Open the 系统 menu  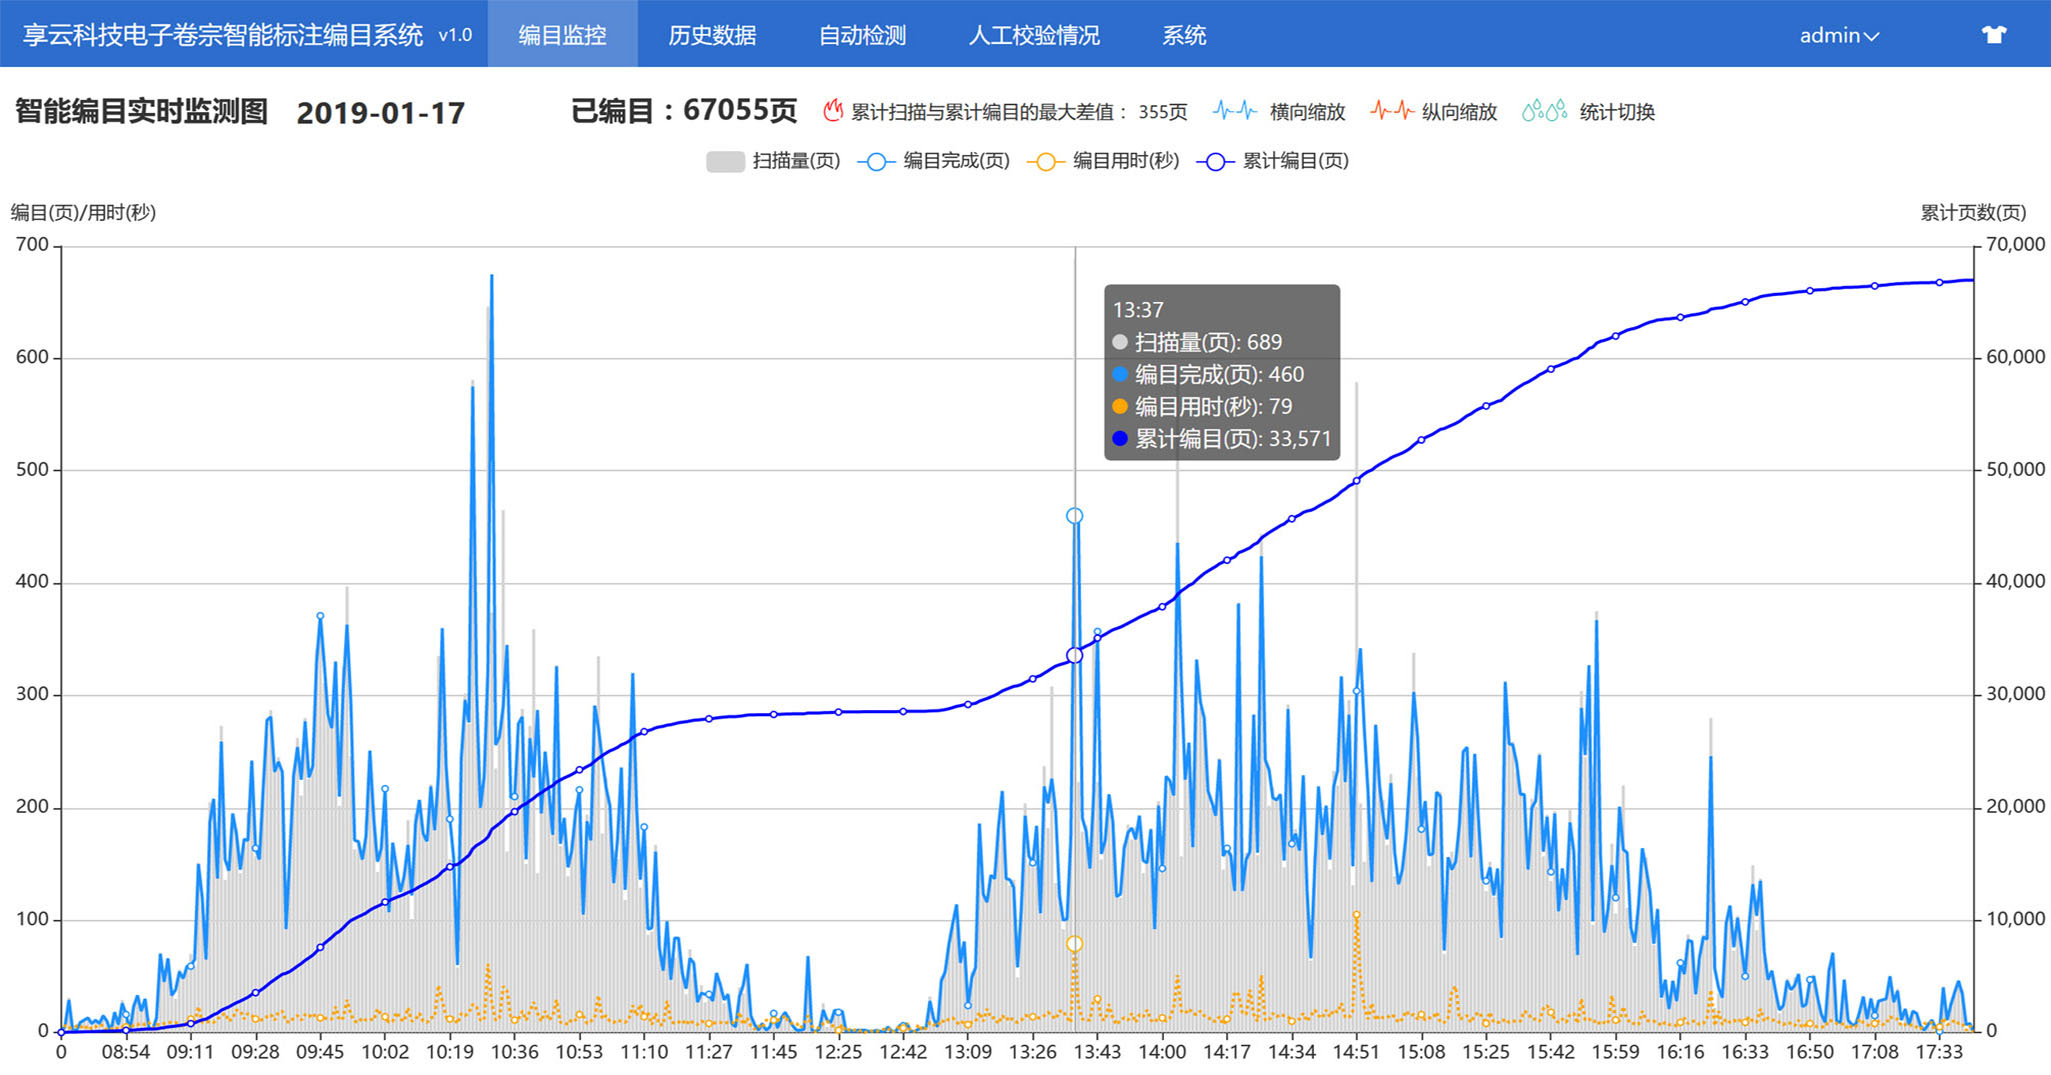click(x=1184, y=35)
